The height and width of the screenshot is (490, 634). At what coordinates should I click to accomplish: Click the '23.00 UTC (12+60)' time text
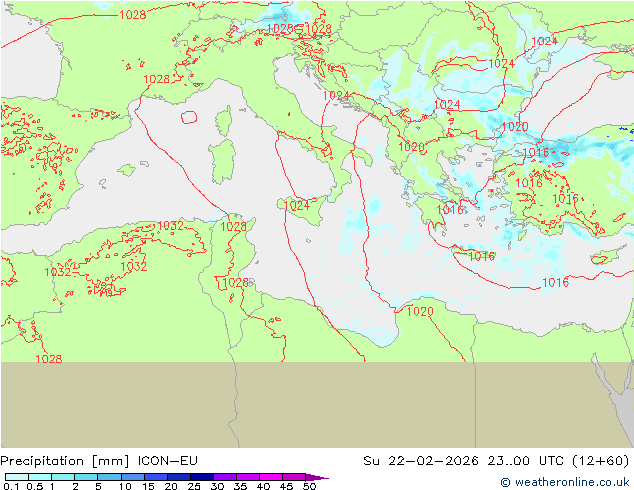[558, 461]
